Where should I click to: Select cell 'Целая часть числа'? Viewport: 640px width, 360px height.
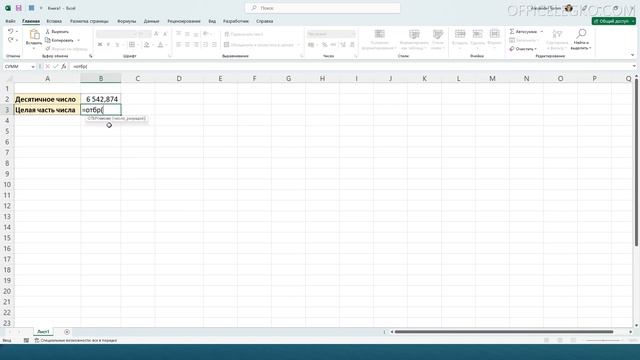pos(47,110)
